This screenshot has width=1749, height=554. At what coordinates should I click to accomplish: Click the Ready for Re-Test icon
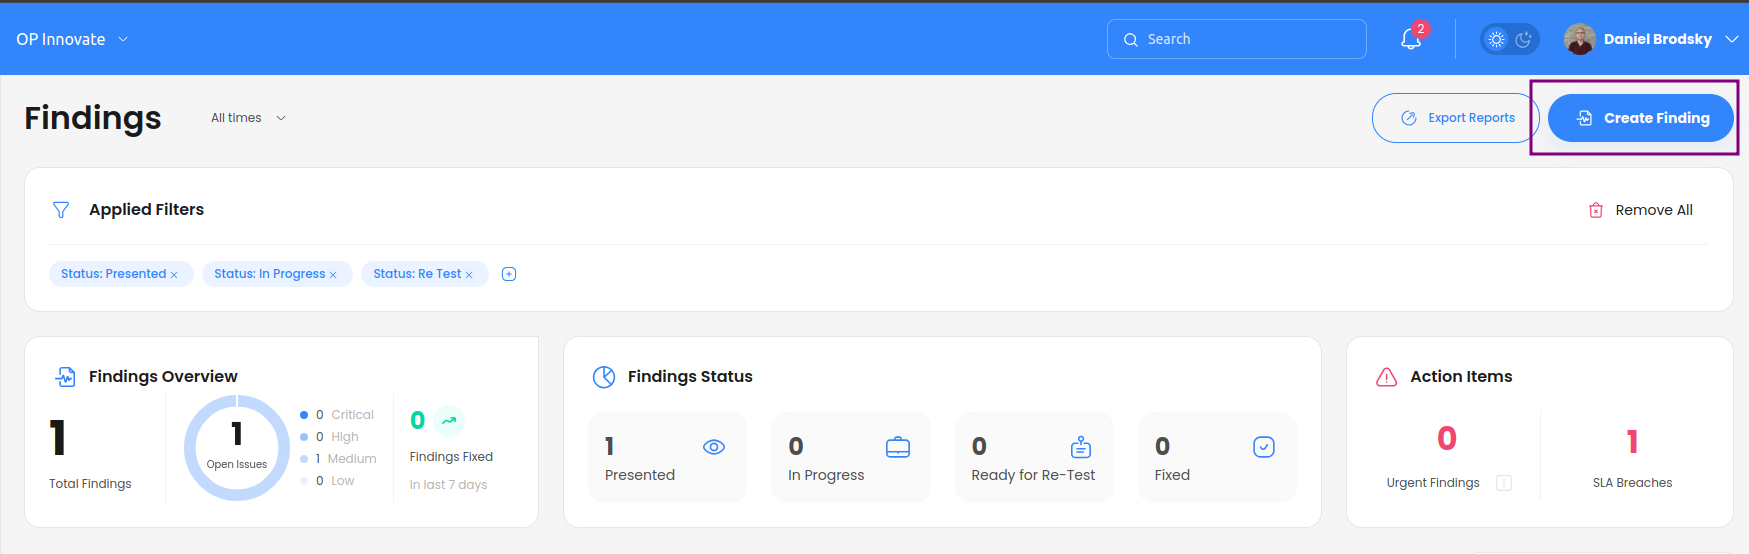(x=1081, y=447)
